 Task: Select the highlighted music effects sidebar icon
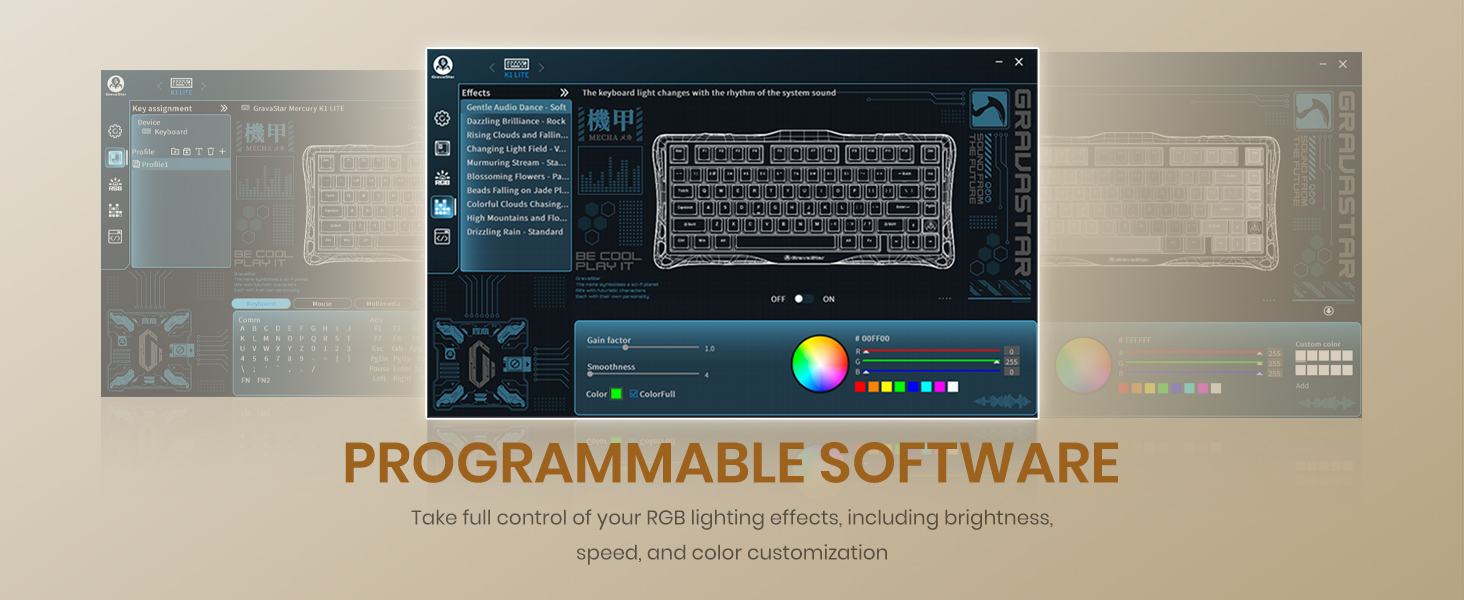(x=442, y=207)
